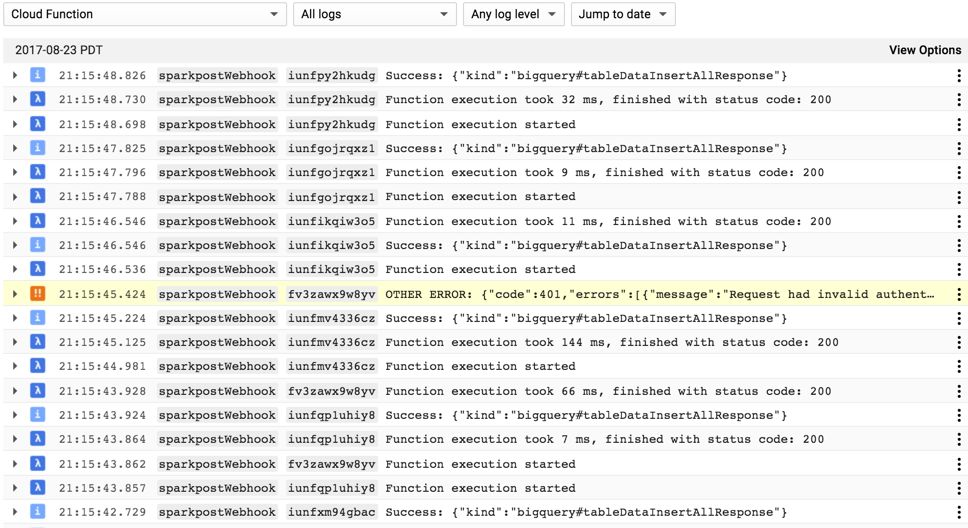Open more menu for 21:15:43.864 entry

tap(958, 439)
